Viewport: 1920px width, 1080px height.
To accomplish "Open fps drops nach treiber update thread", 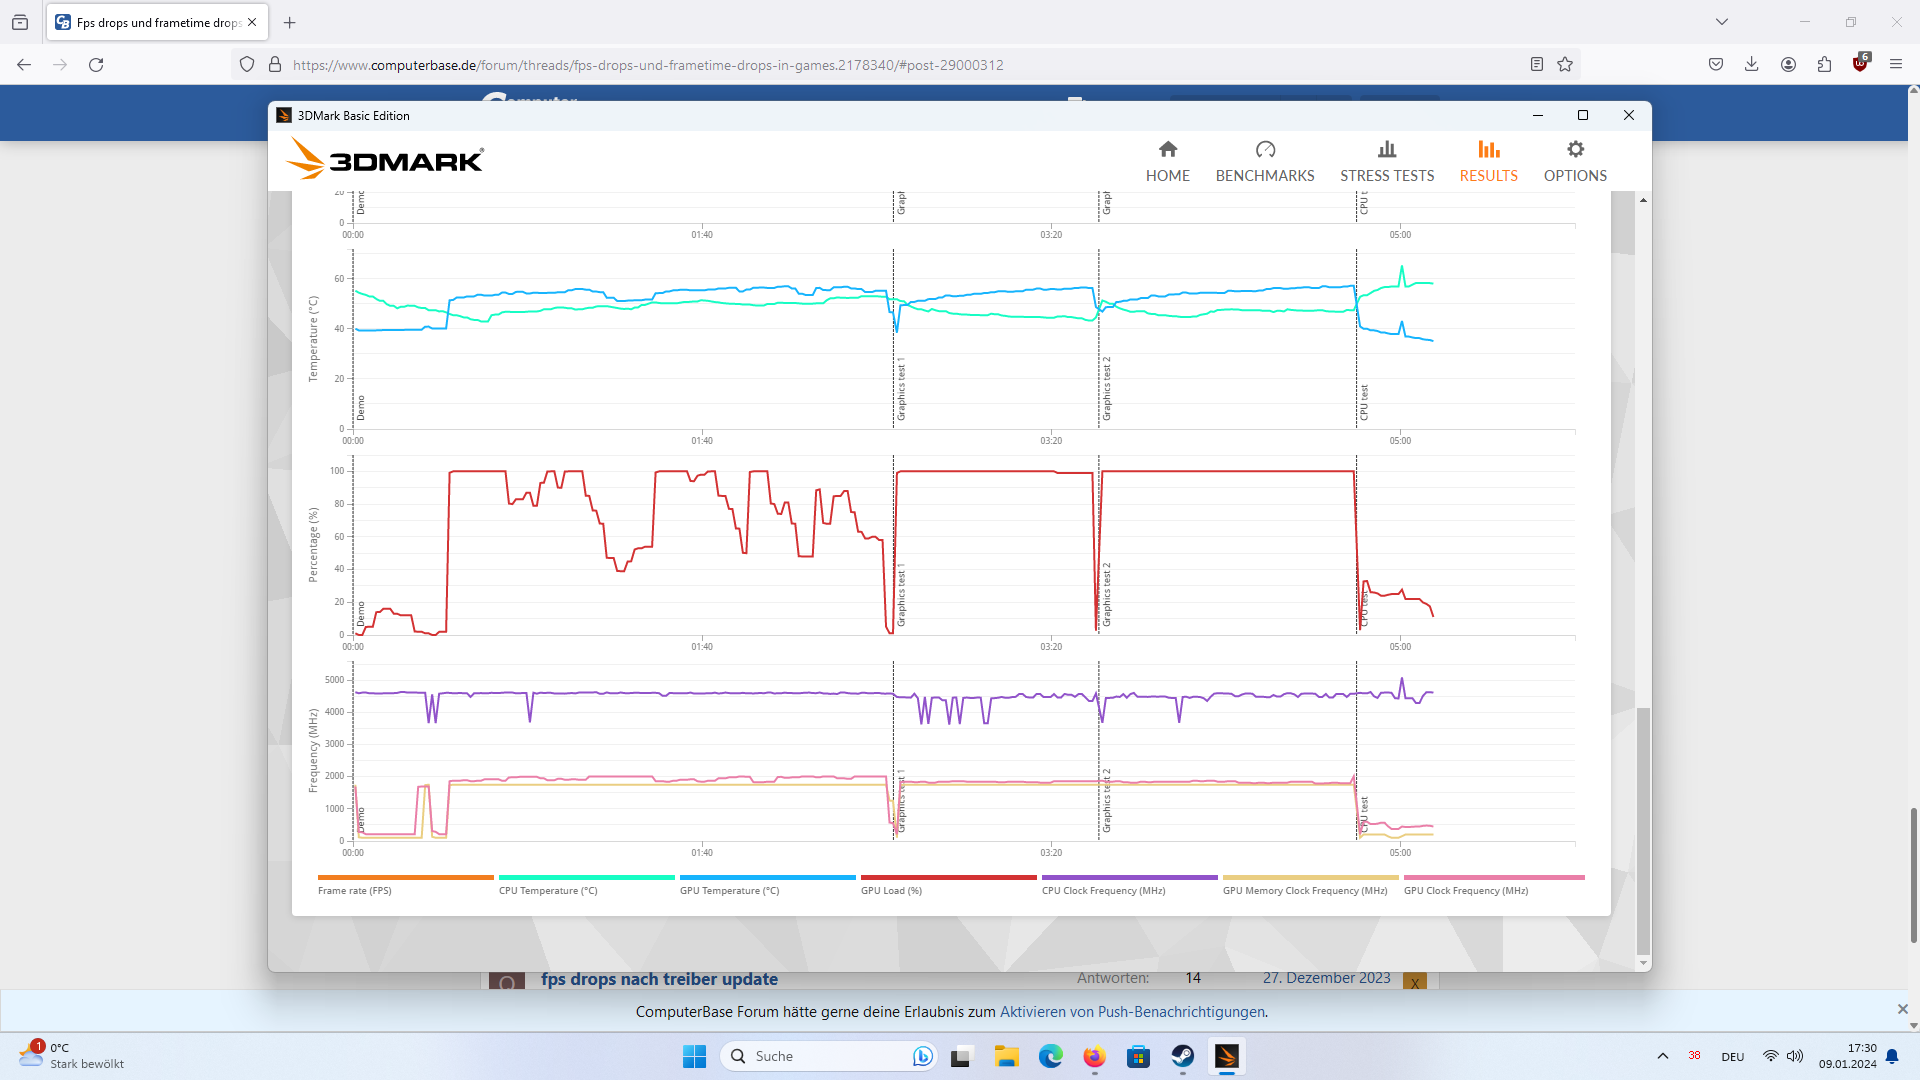I will click(659, 979).
